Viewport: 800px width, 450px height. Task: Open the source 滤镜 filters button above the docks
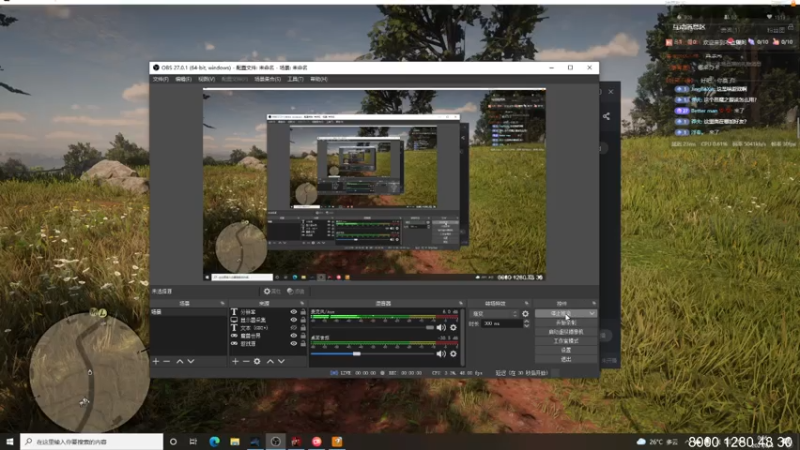pos(296,291)
